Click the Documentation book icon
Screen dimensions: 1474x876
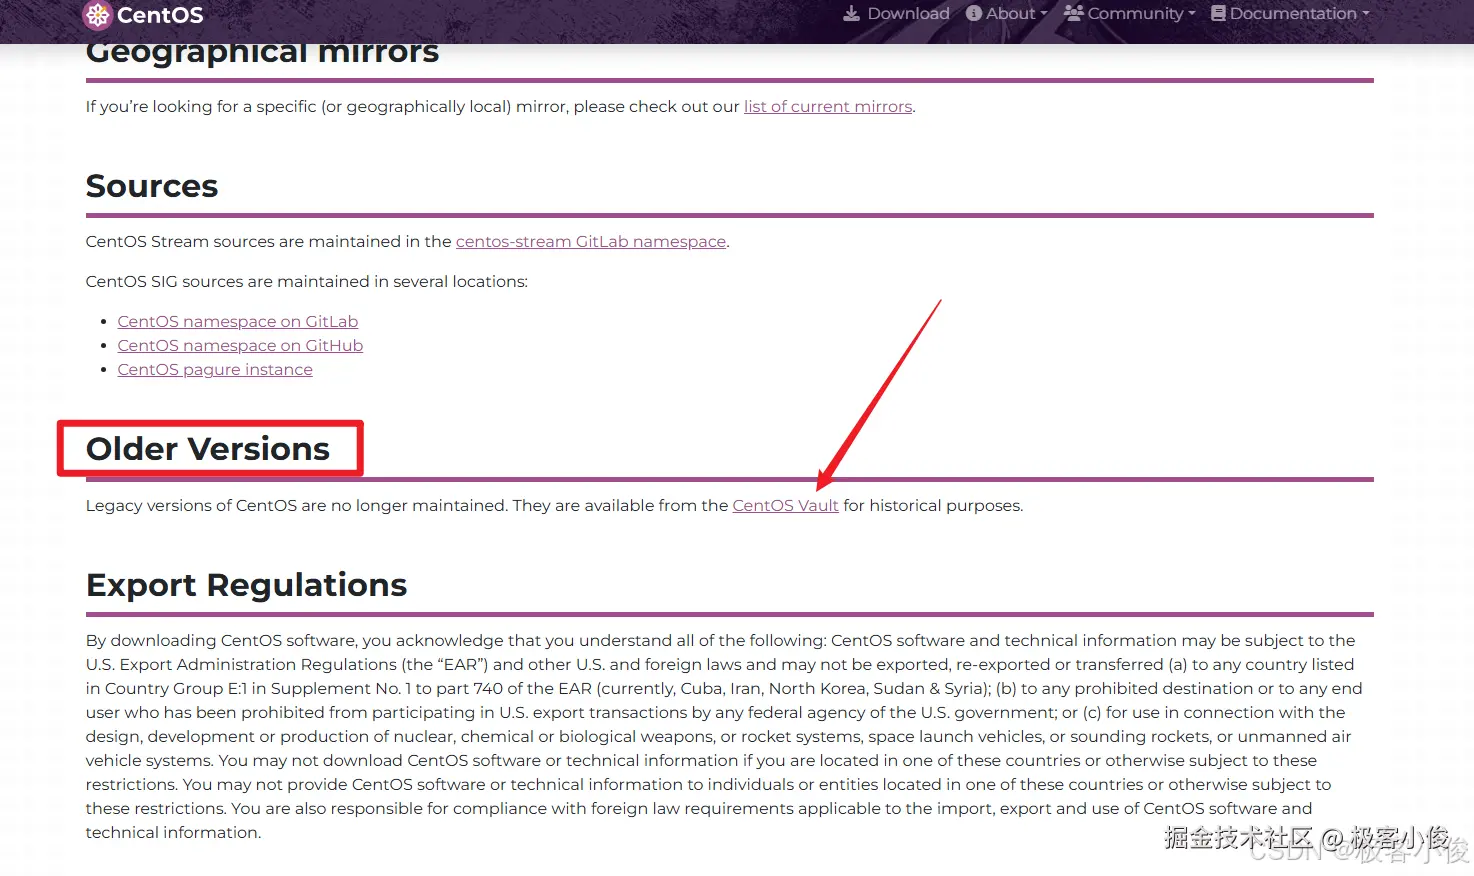pos(1218,13)
